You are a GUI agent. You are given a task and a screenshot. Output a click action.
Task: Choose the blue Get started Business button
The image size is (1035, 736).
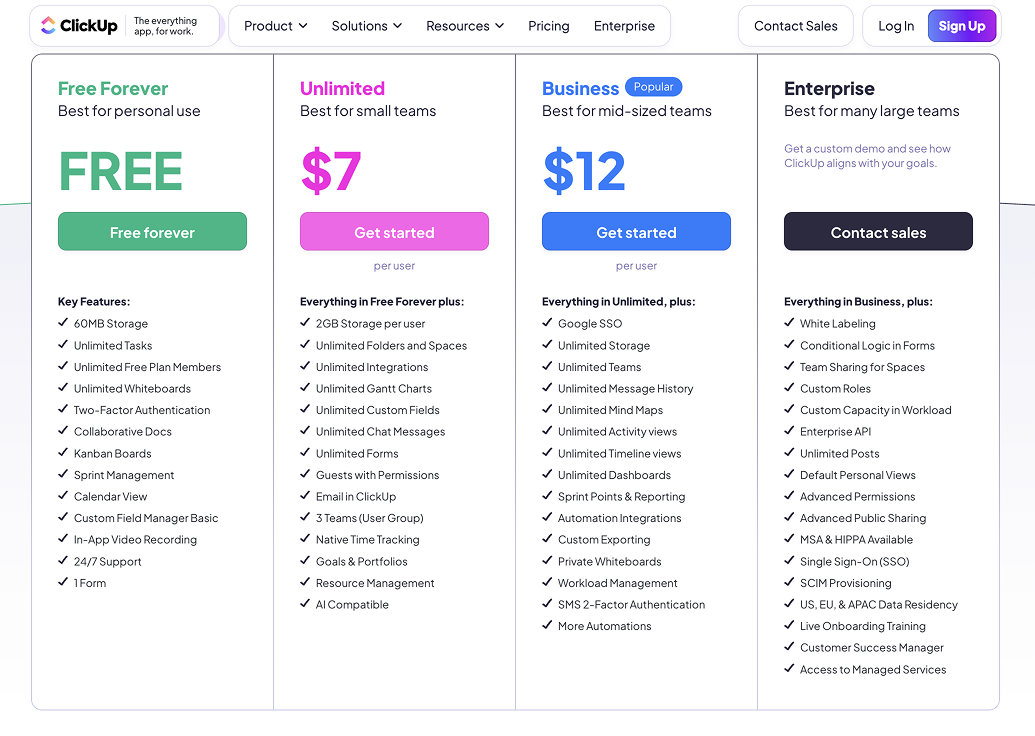[636, 232]
